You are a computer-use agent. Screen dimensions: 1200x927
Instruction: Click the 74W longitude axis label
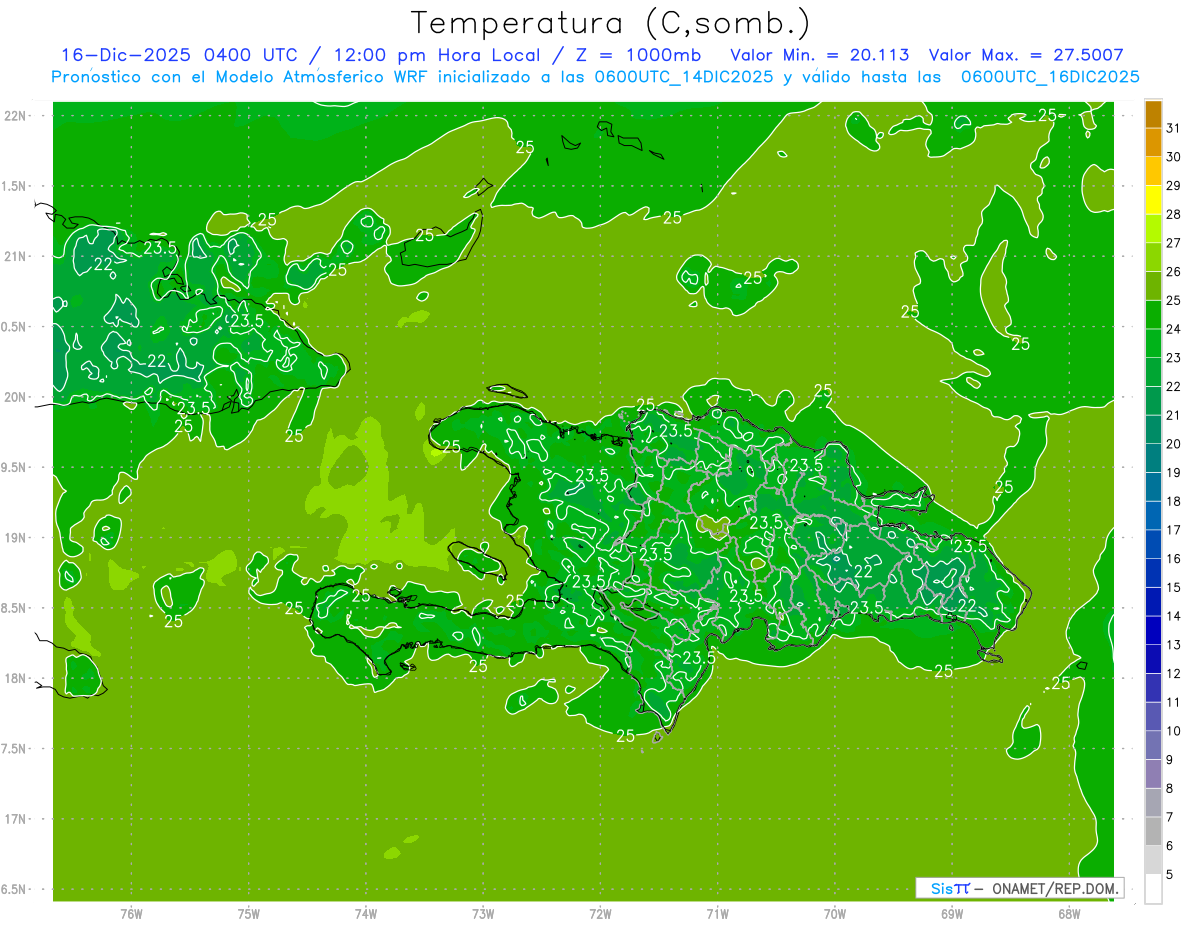[x=366, y=914]
